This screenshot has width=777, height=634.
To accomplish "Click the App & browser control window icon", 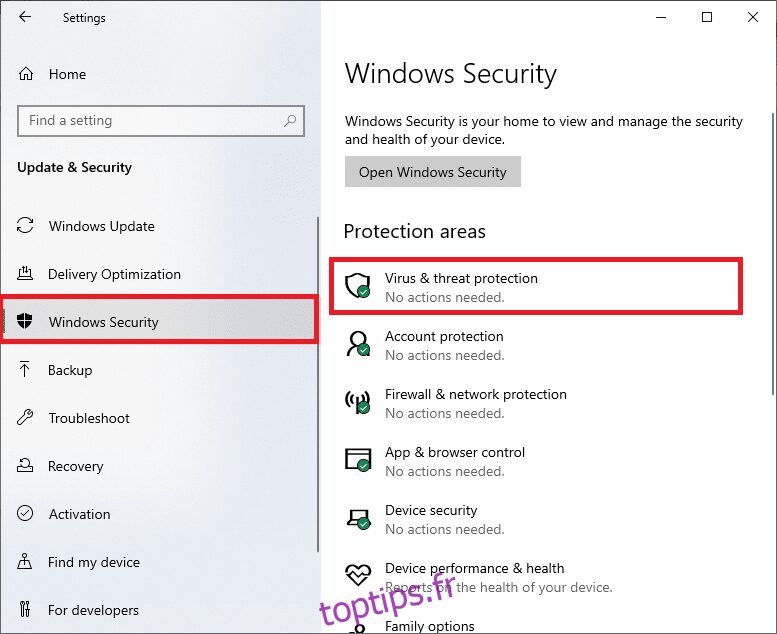I will 358,460.
